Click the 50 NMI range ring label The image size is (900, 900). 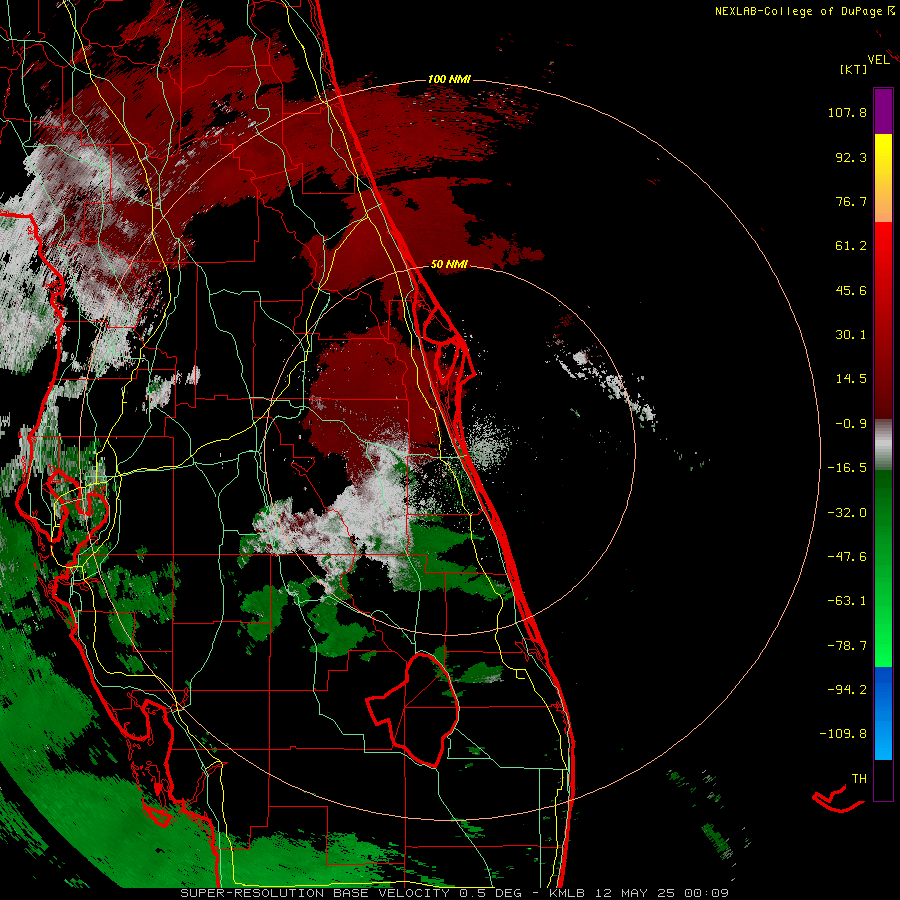449,264
